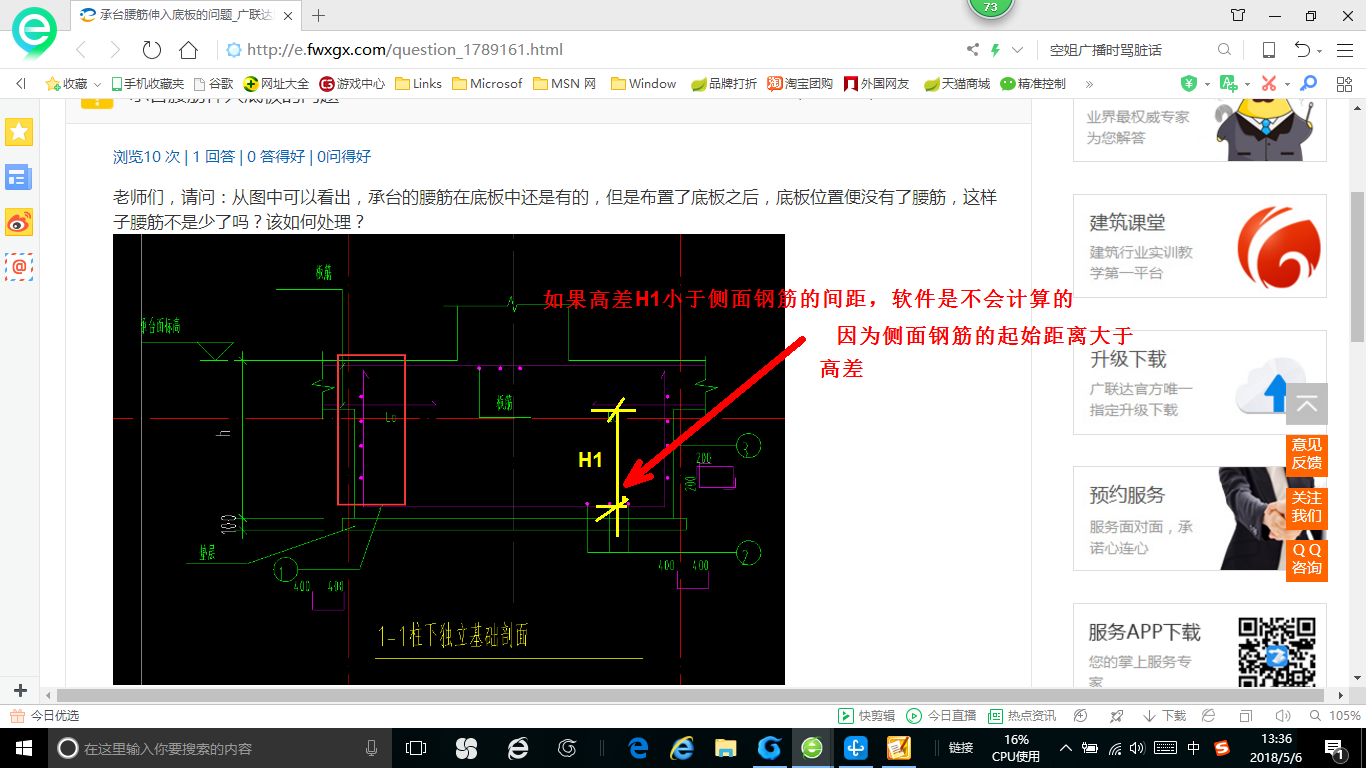Open the Microsof bookmark folder
The image size is (1366, 768).
(x=487, y=84)
